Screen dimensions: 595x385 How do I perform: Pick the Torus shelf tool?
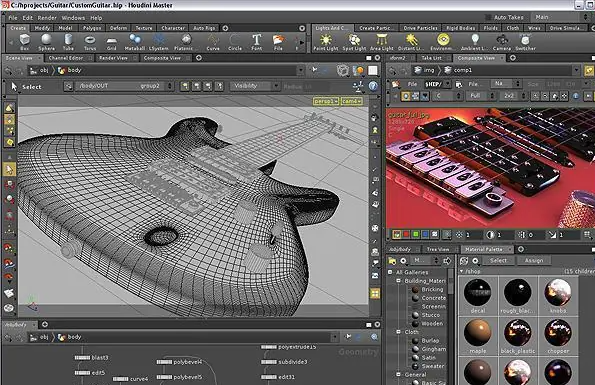tap(90, 42)
